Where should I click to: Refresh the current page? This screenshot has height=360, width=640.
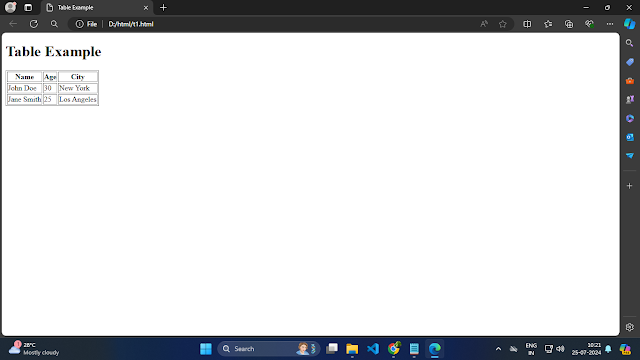click(x=34, y=24)
